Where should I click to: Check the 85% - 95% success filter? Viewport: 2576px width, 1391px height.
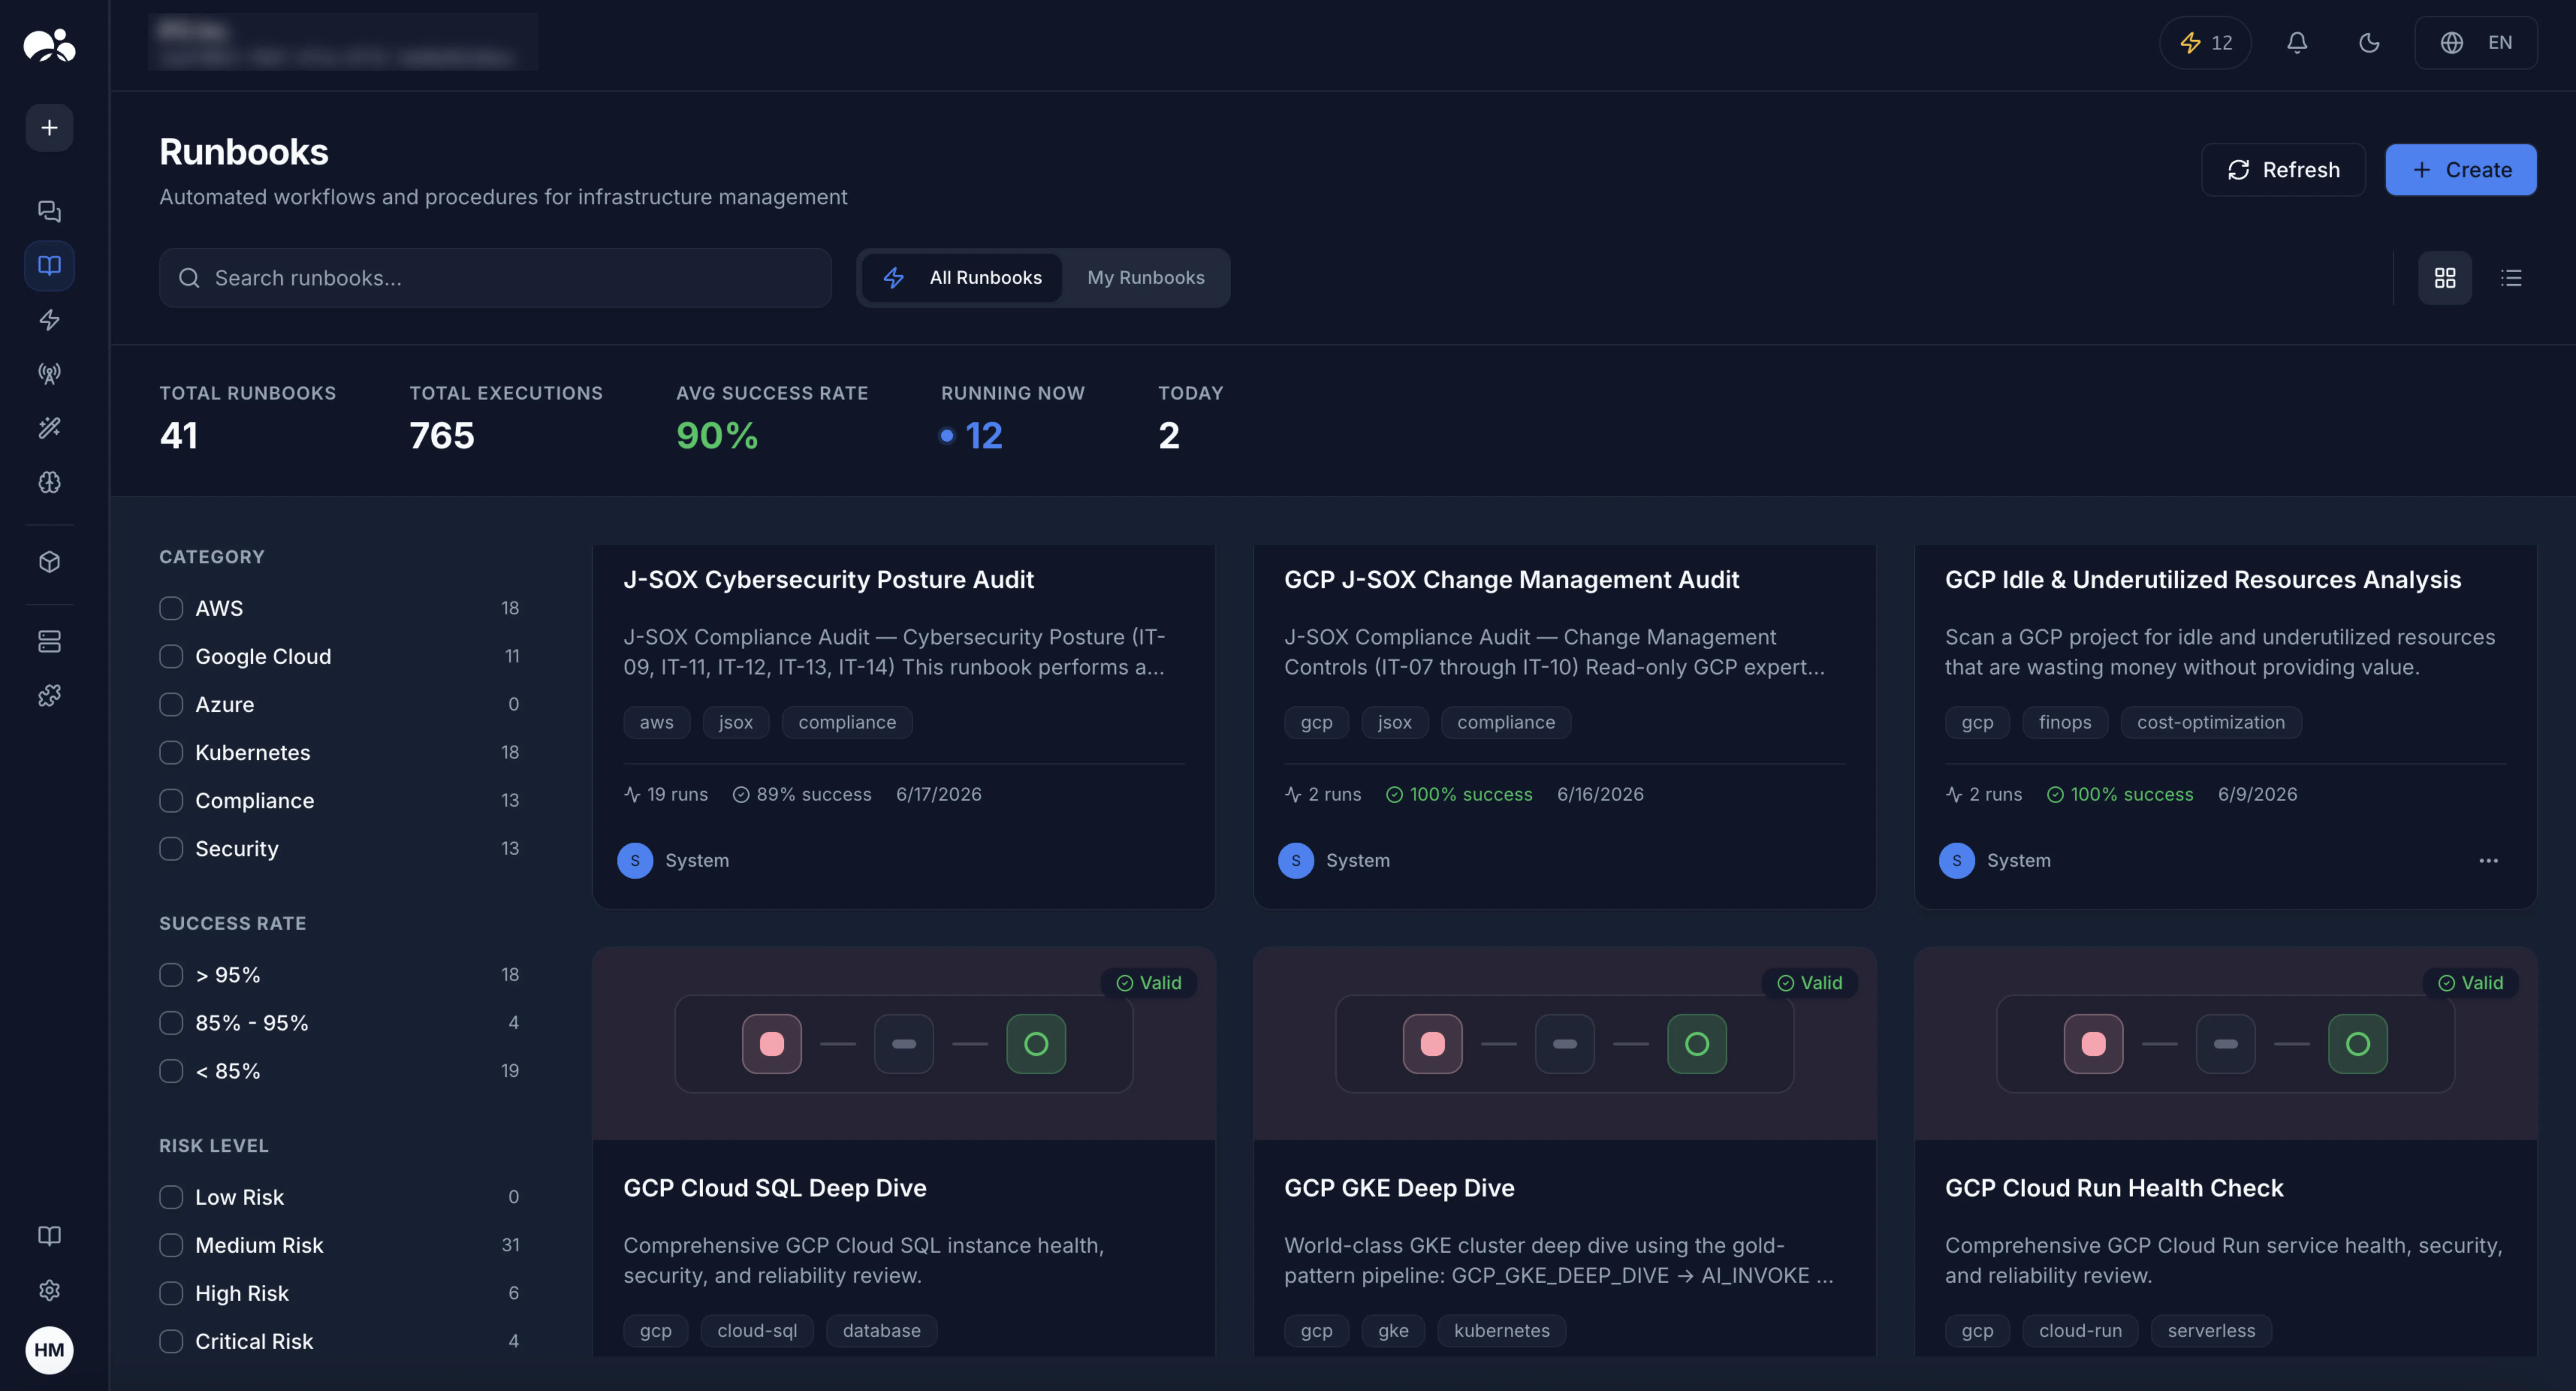(171, 1023)
